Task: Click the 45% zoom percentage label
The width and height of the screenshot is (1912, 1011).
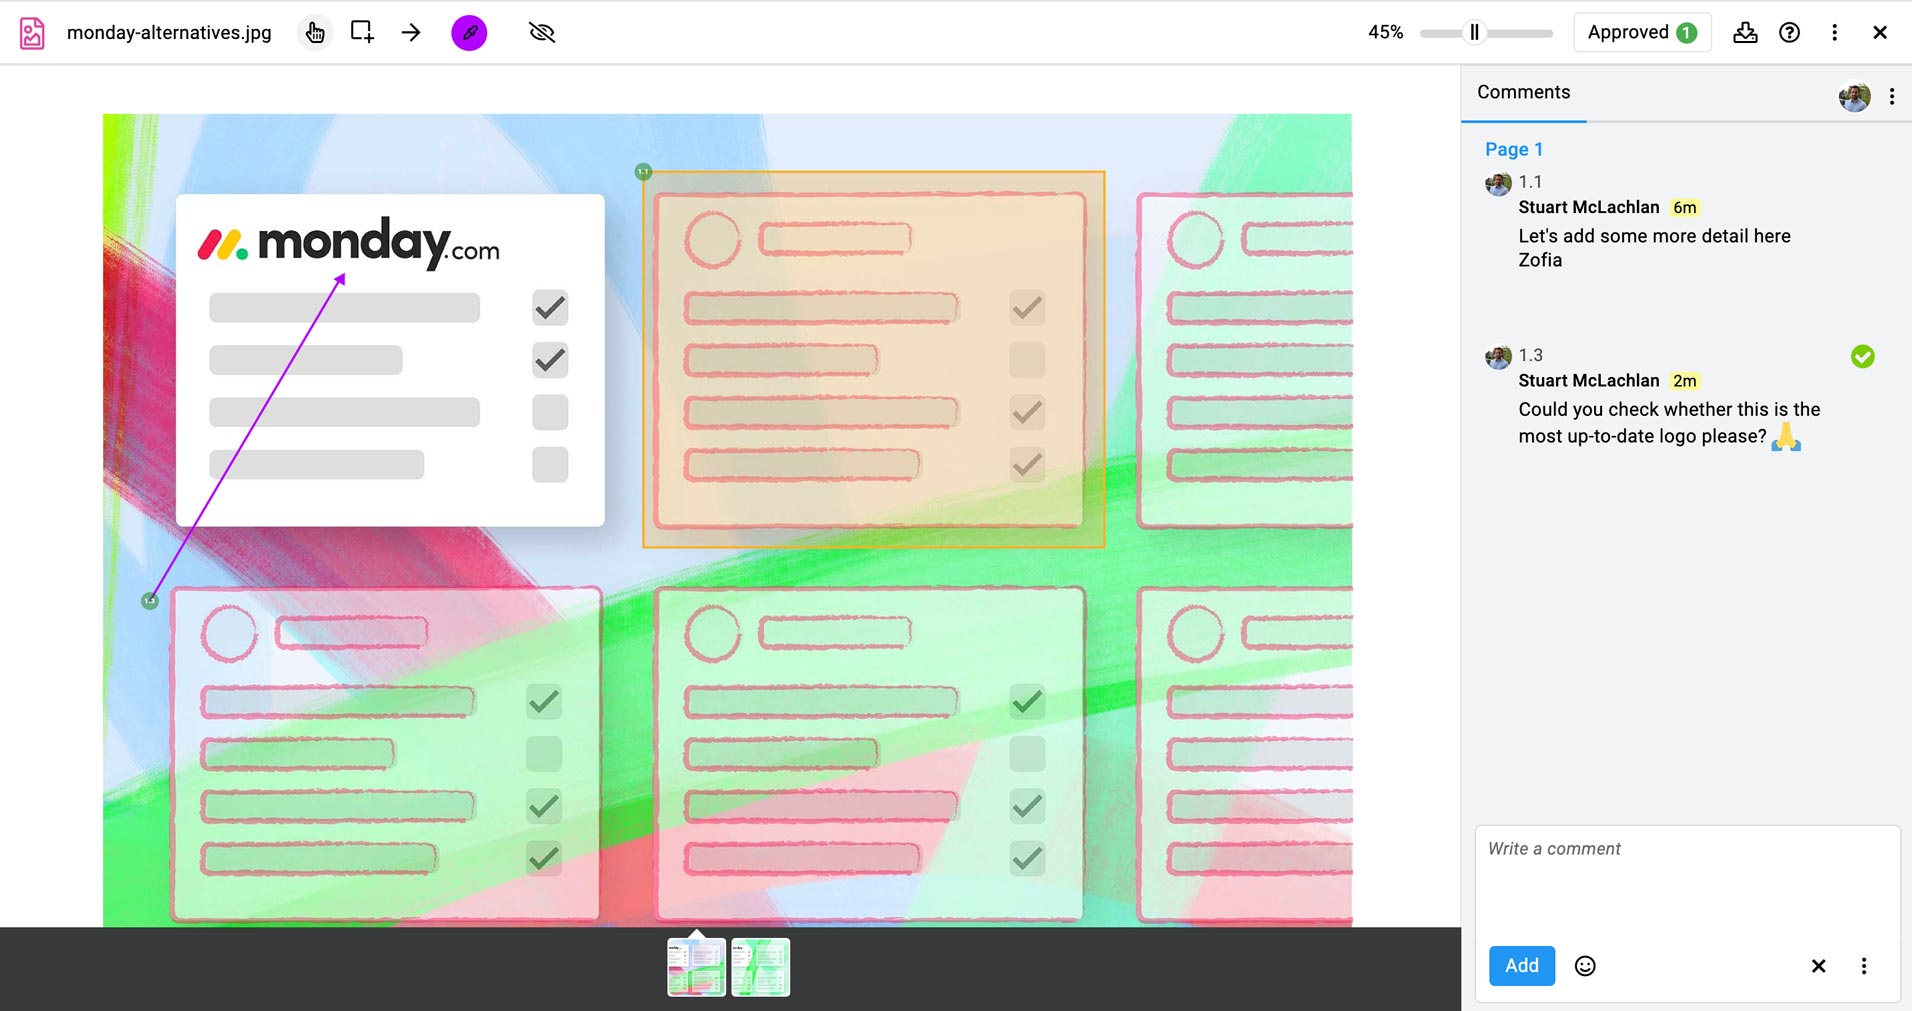Action: click(x=1385, y=33)
